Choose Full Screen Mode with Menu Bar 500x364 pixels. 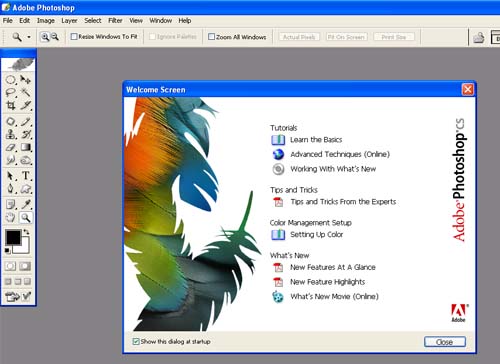click(18, 281)
